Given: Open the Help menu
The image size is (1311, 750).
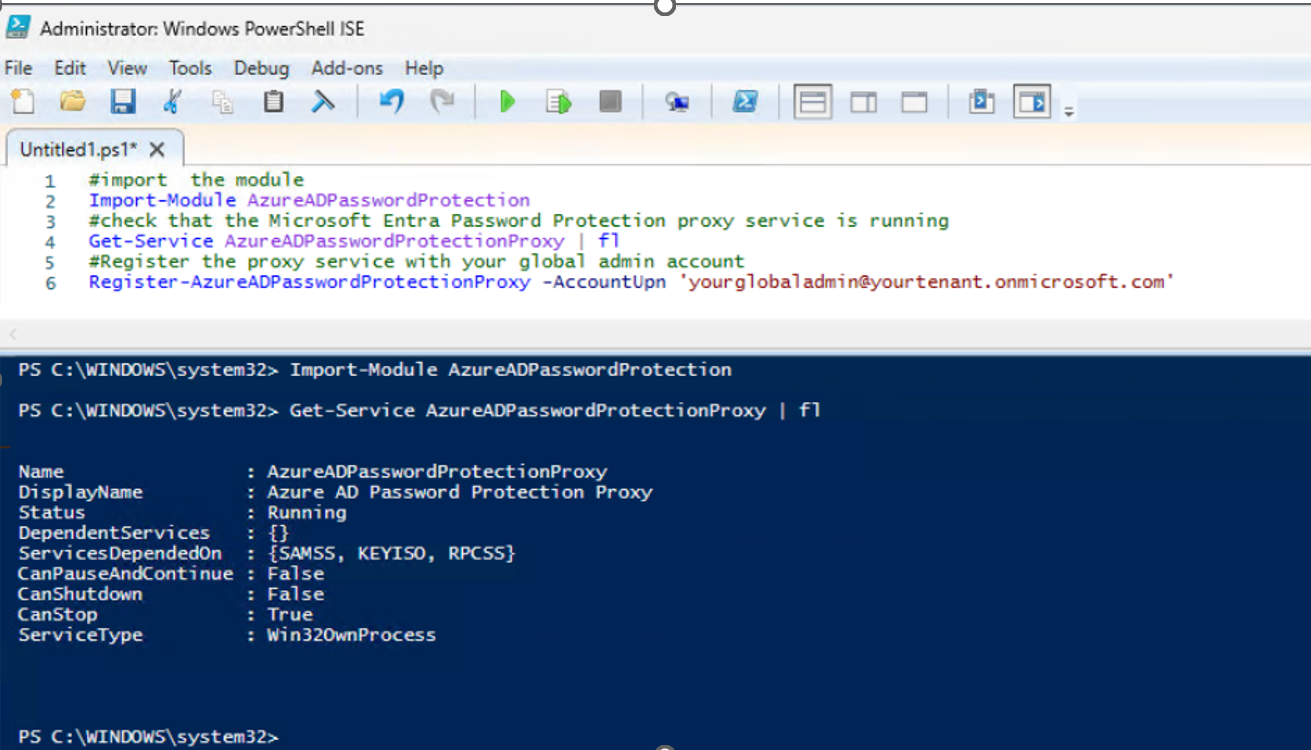Looking at the screenshot, I should click(x=424, y=68).
